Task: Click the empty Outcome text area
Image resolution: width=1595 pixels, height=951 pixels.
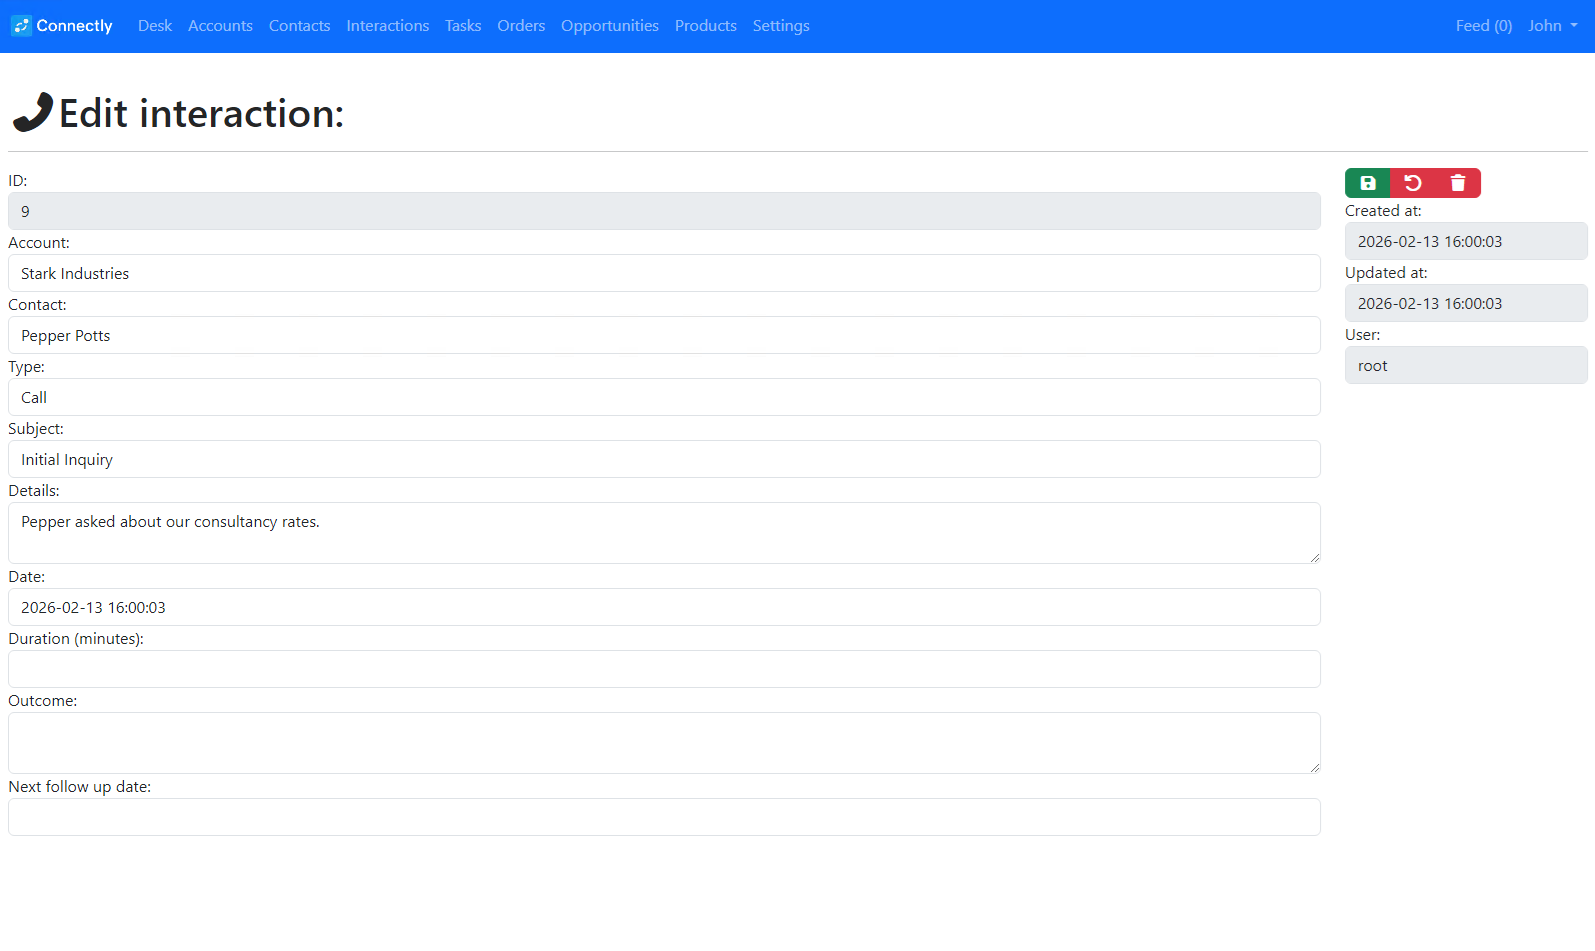Action: (x=664, y=742)
